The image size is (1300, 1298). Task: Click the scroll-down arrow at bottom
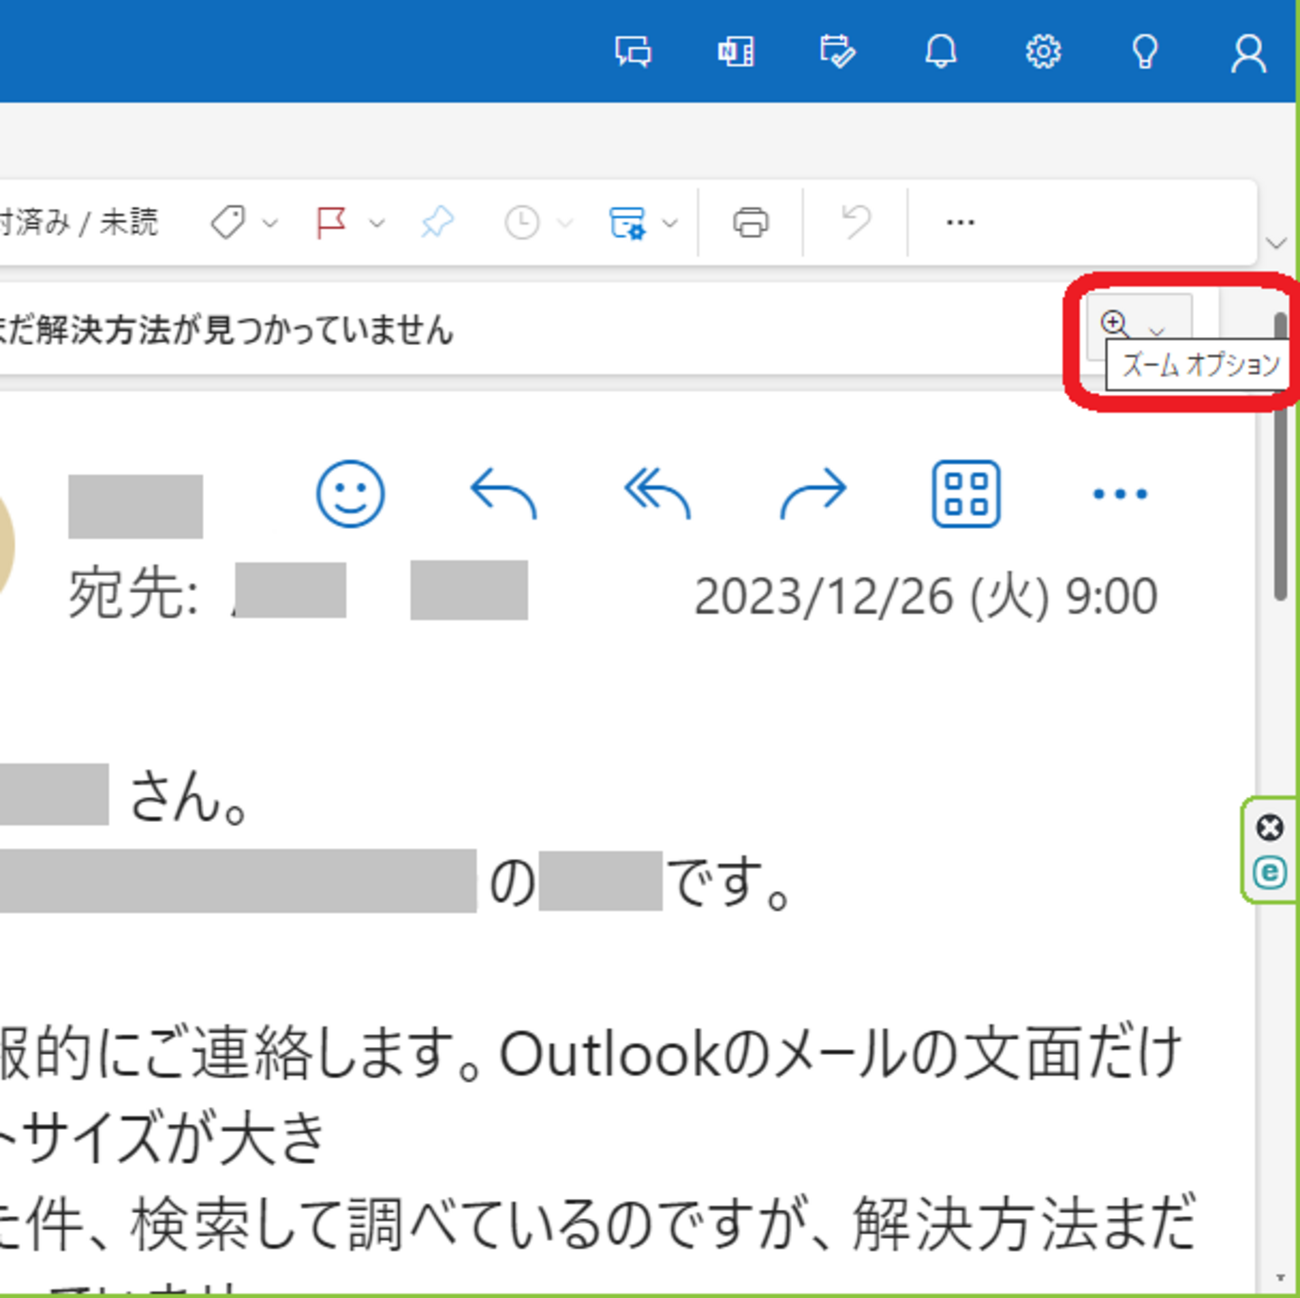click(1280, 1278)
